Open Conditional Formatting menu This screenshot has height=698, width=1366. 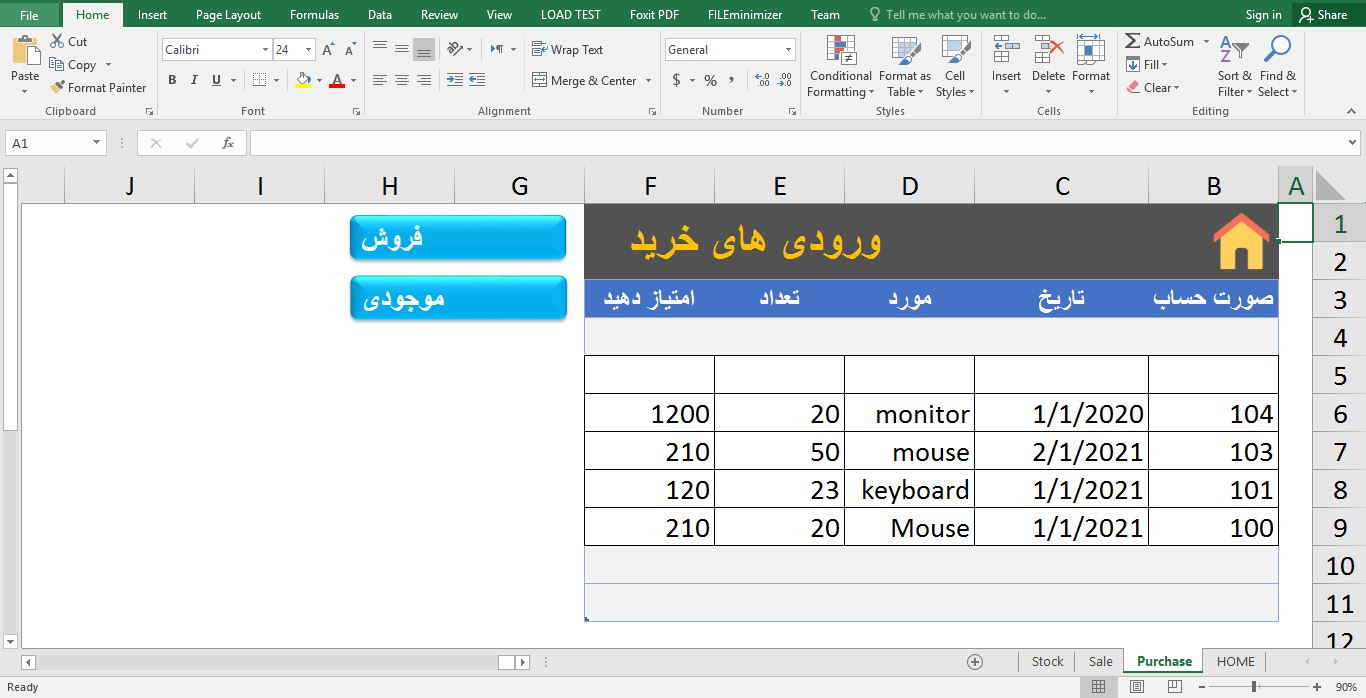841,67
